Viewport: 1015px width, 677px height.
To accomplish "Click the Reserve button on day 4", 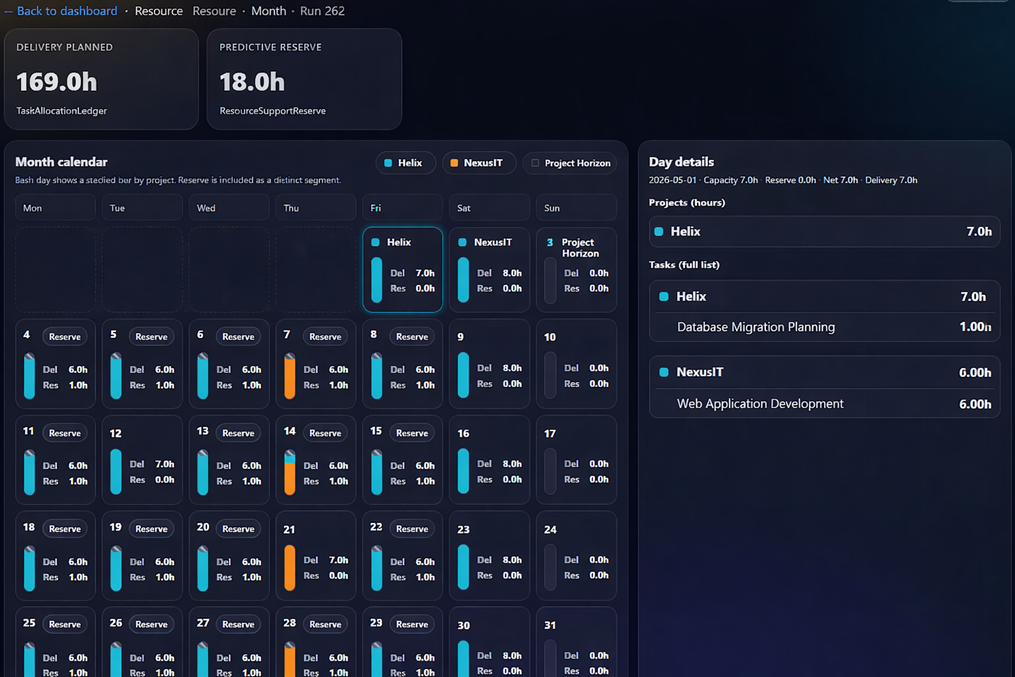I will point(65,337).
